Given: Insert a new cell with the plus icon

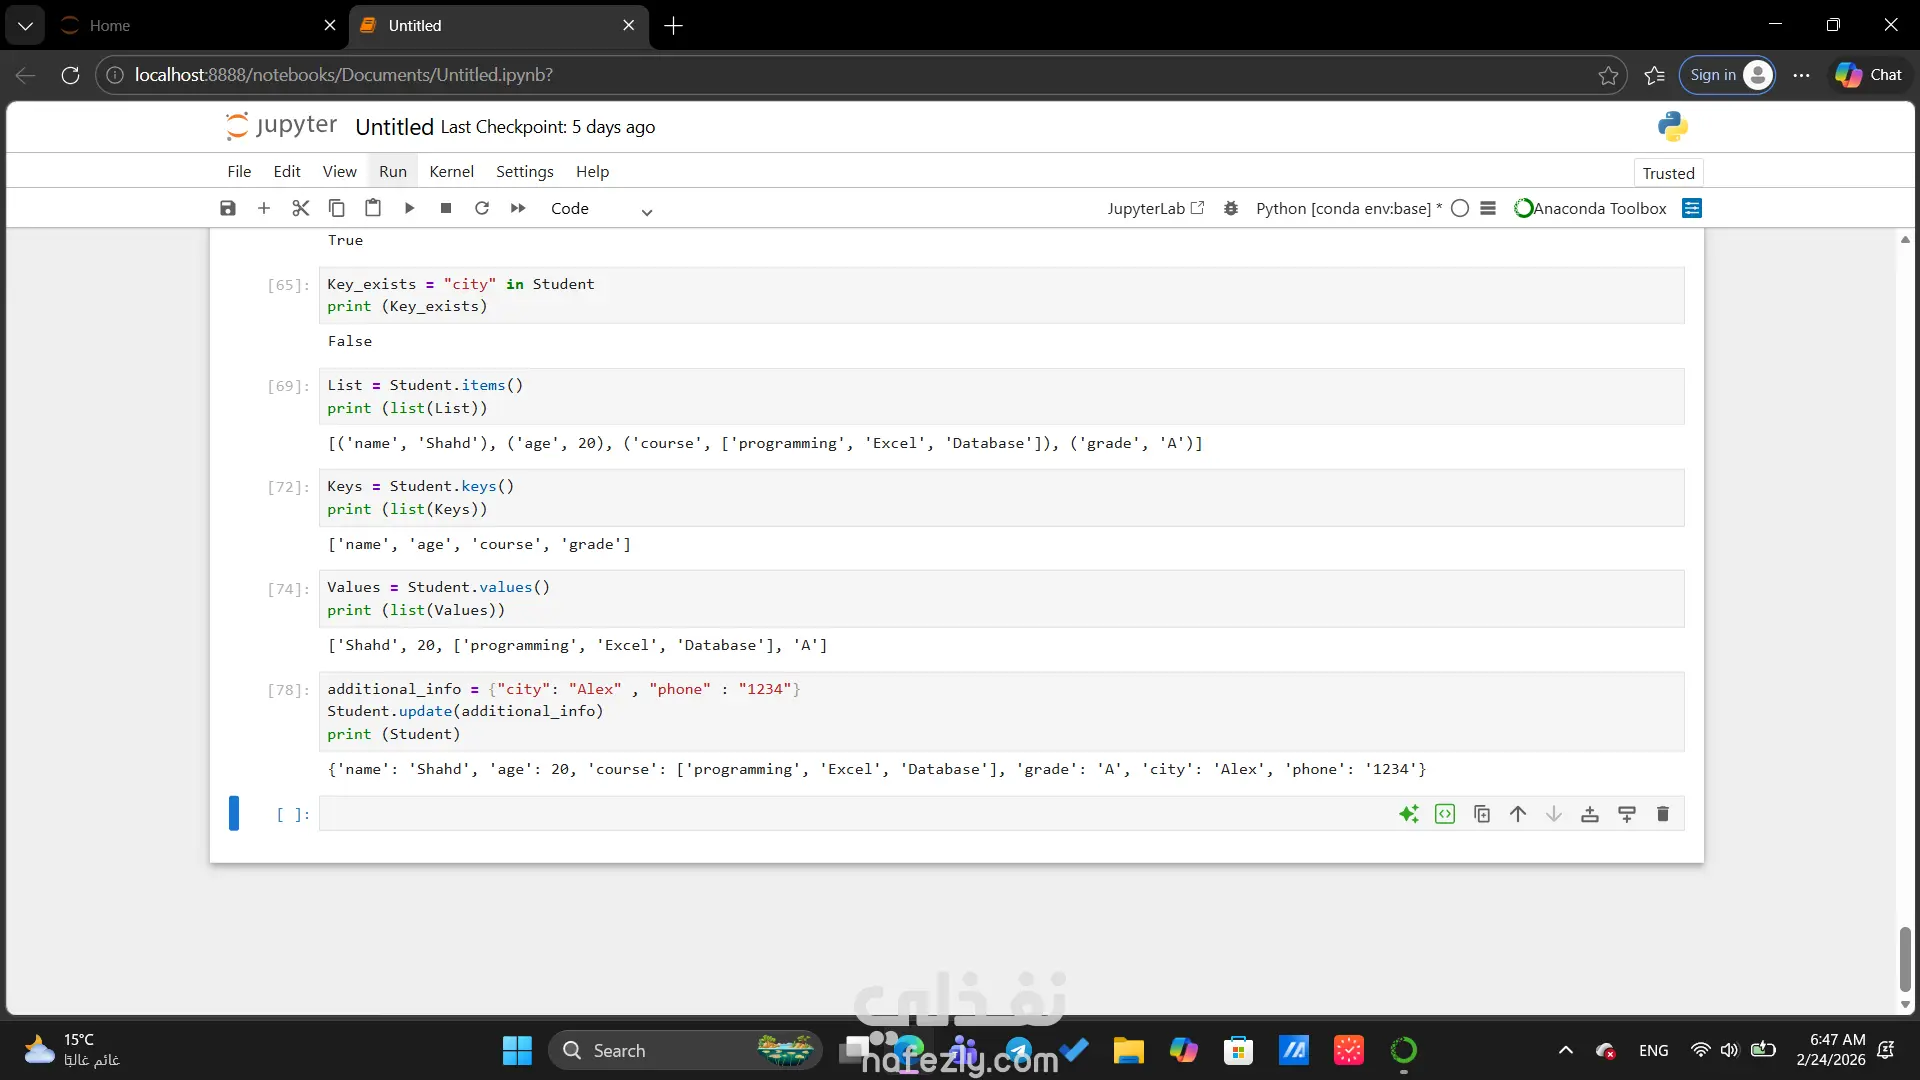Looking at the screenshot, I should click(264, 208).
